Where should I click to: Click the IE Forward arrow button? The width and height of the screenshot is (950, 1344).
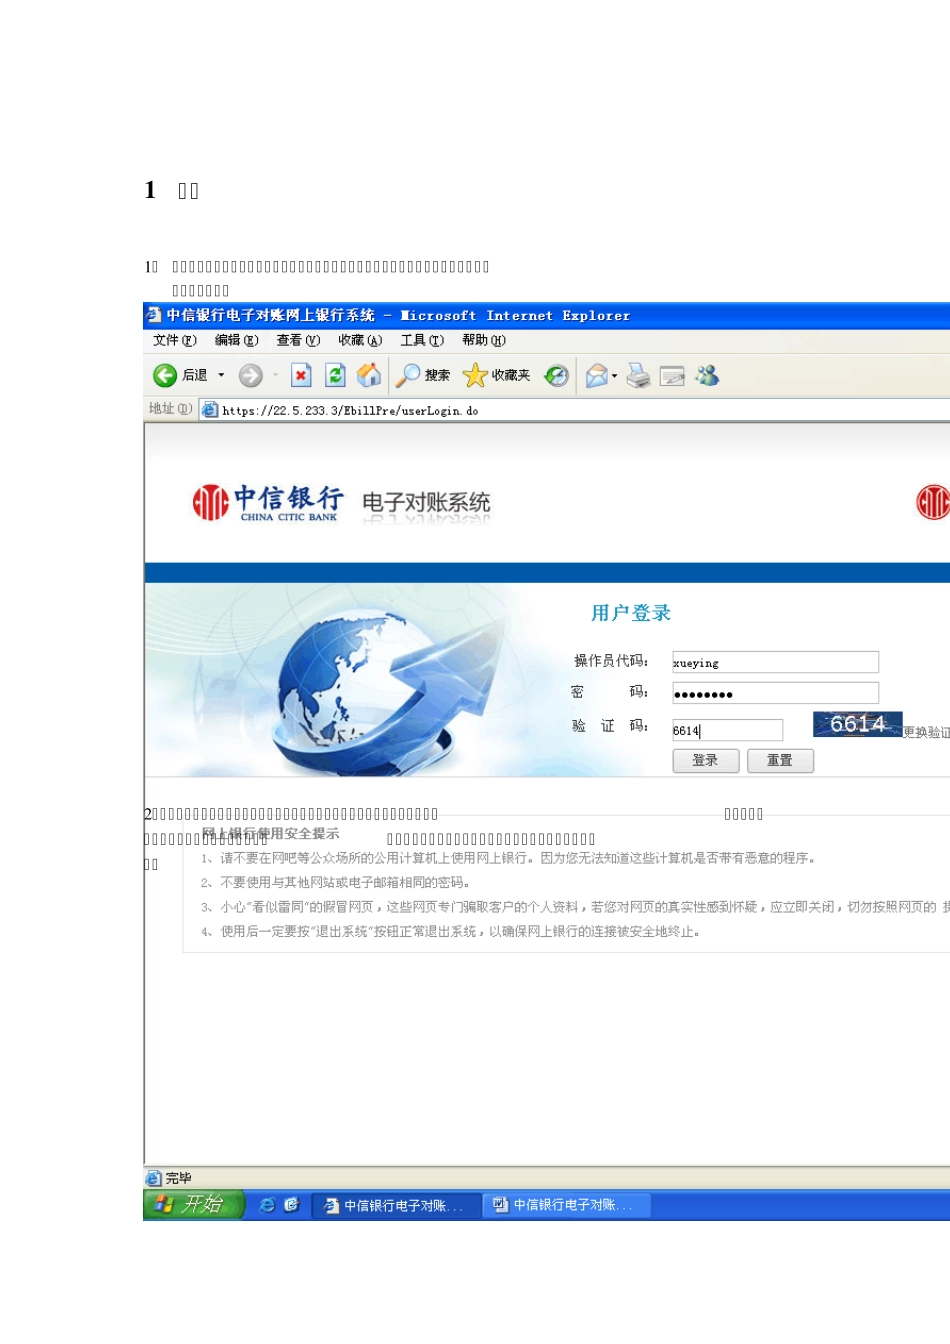[251, 375]
